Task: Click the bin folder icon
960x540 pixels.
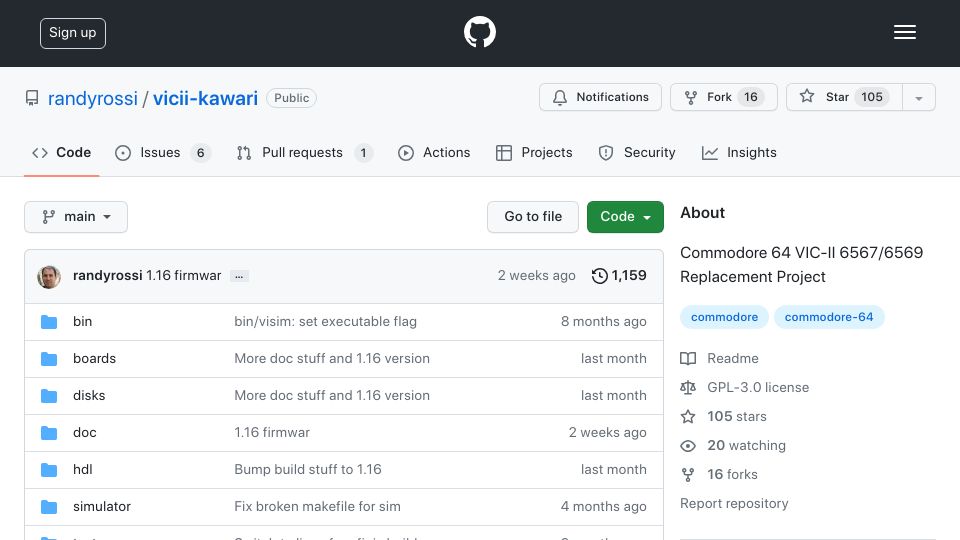Action: (49, 322)
